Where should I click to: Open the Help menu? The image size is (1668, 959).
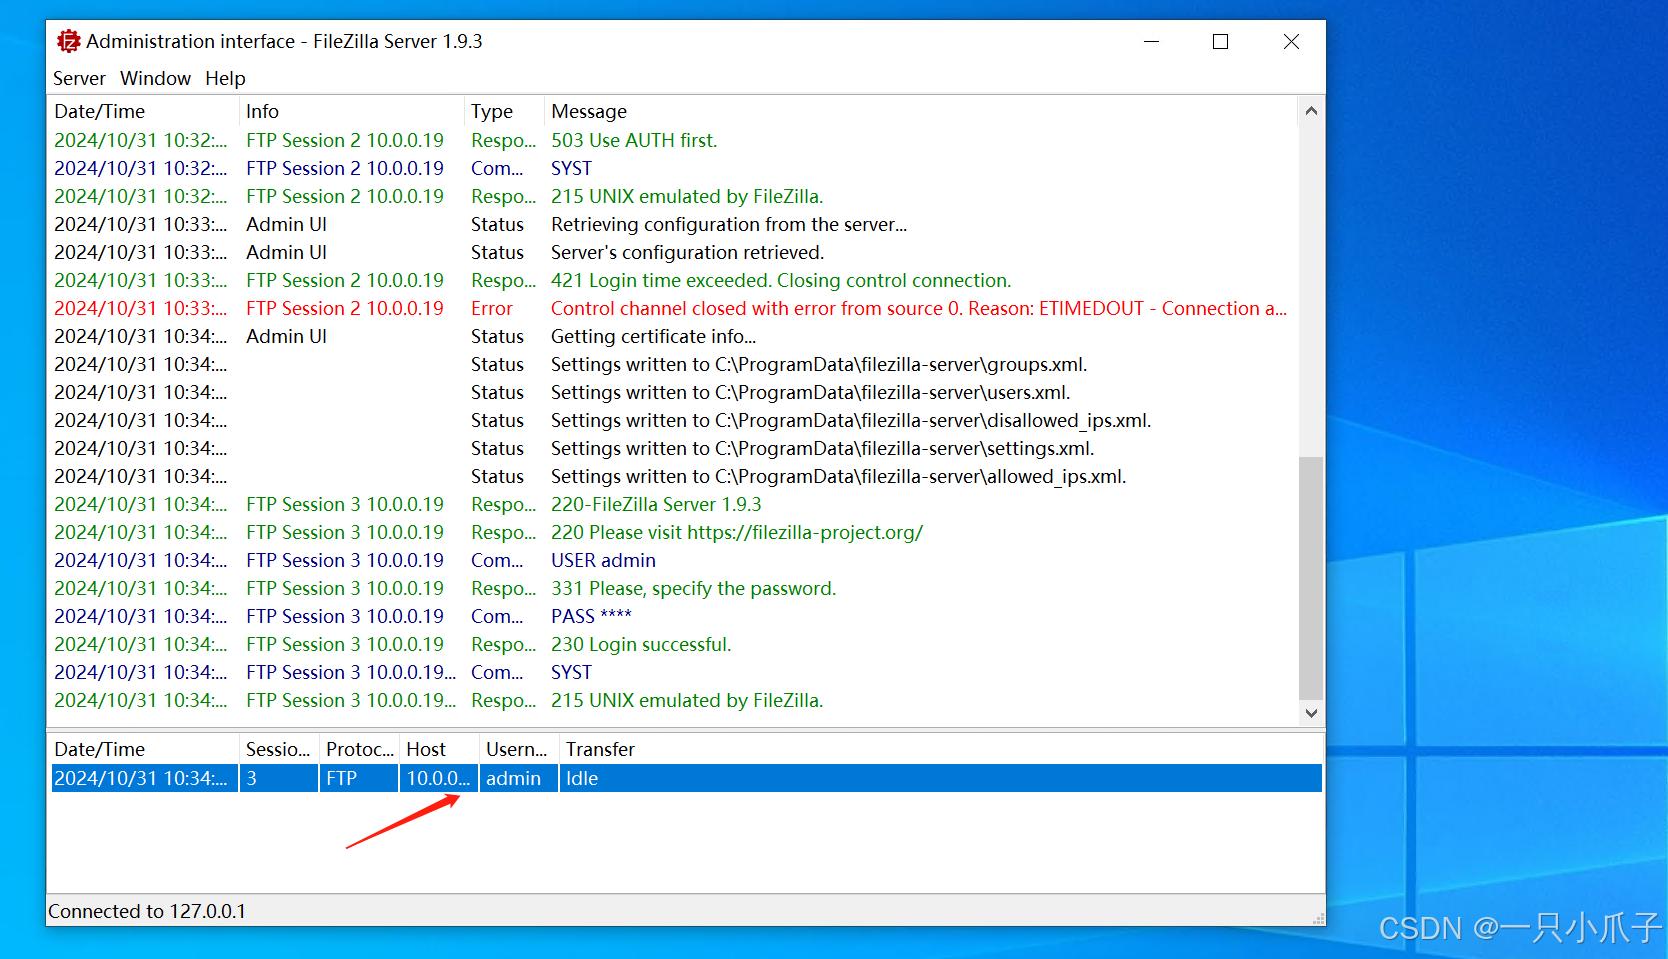[225, 78]
